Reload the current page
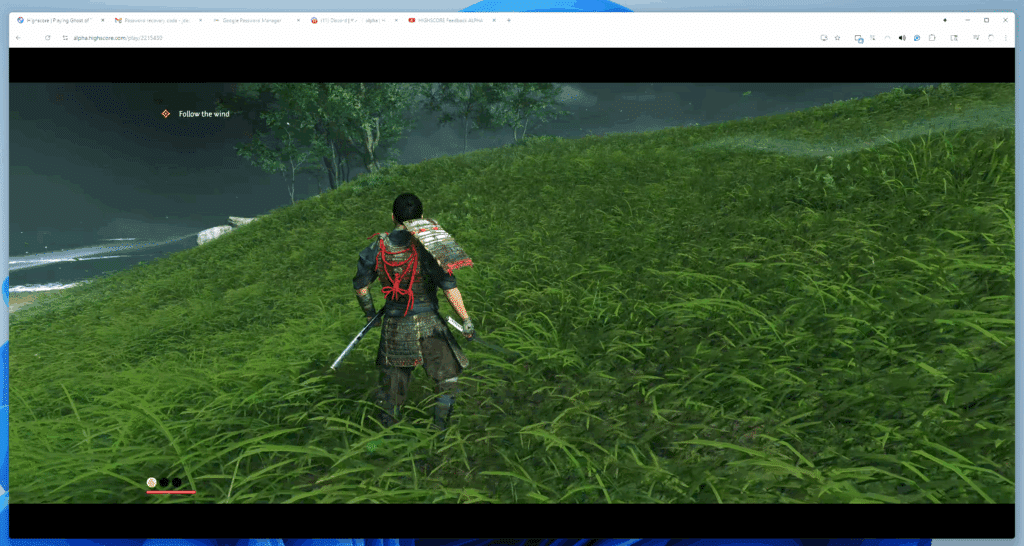The height and width of the screenshot is (546, 1024). (48, 38)
